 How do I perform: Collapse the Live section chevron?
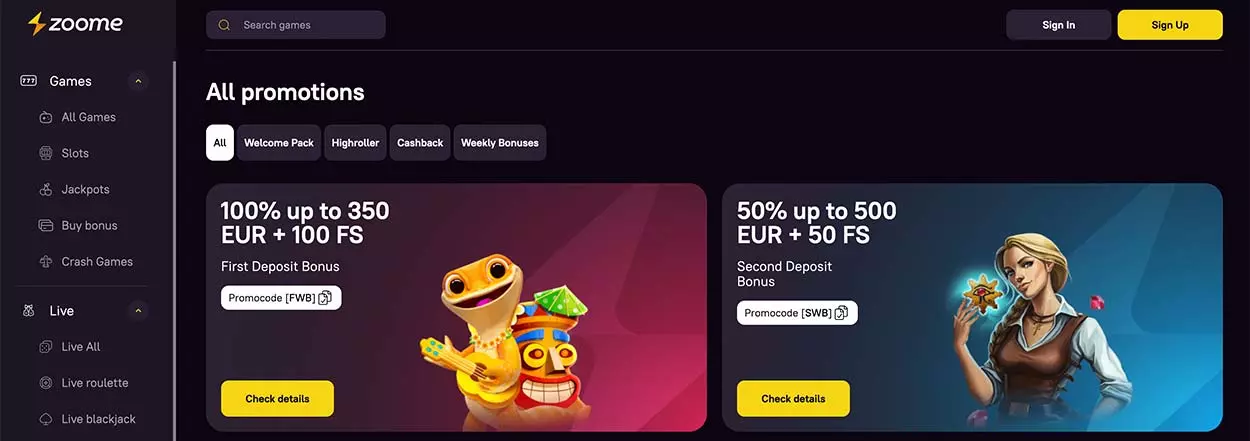(x=138, y=311)
